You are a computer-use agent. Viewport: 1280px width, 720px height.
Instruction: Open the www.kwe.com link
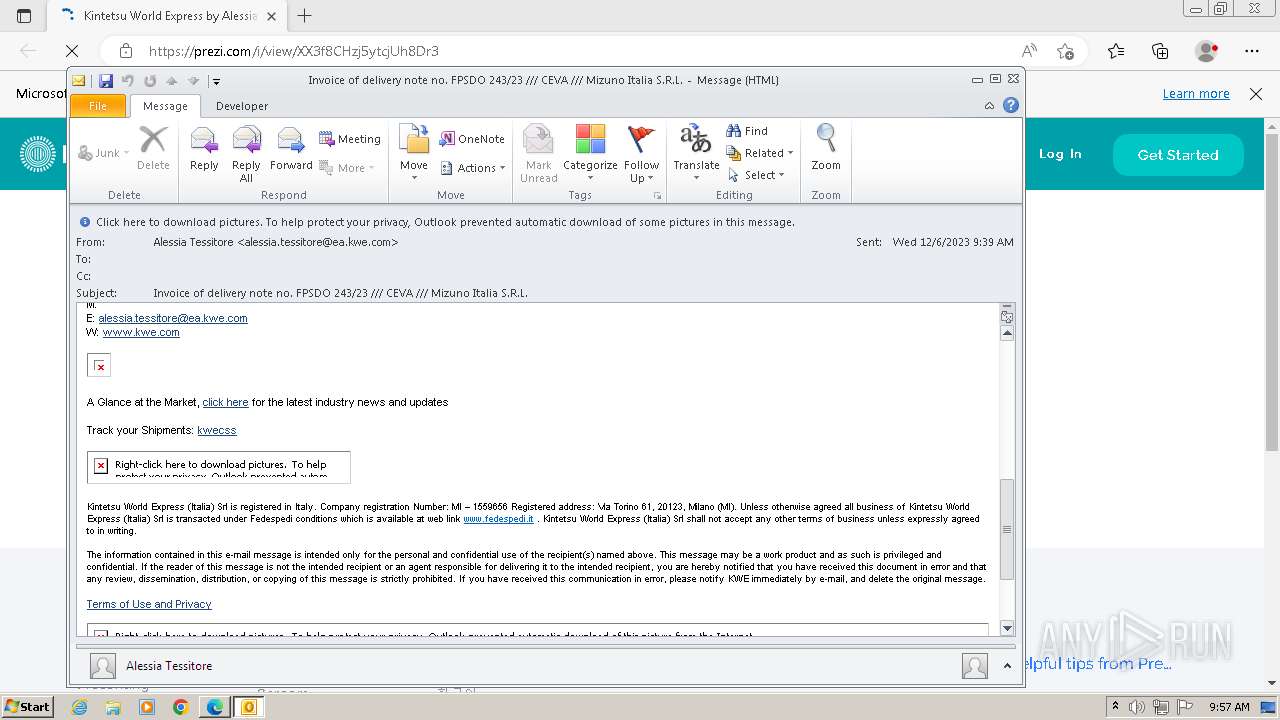click(x=141, y=332)
